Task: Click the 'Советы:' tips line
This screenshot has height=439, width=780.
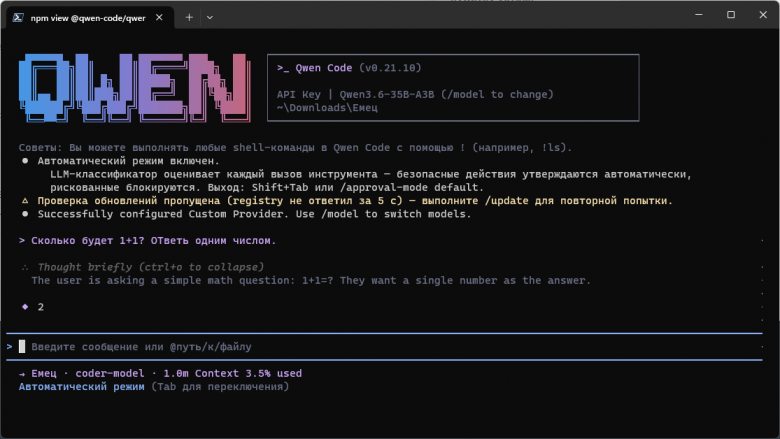Action: tap(295, 148)
